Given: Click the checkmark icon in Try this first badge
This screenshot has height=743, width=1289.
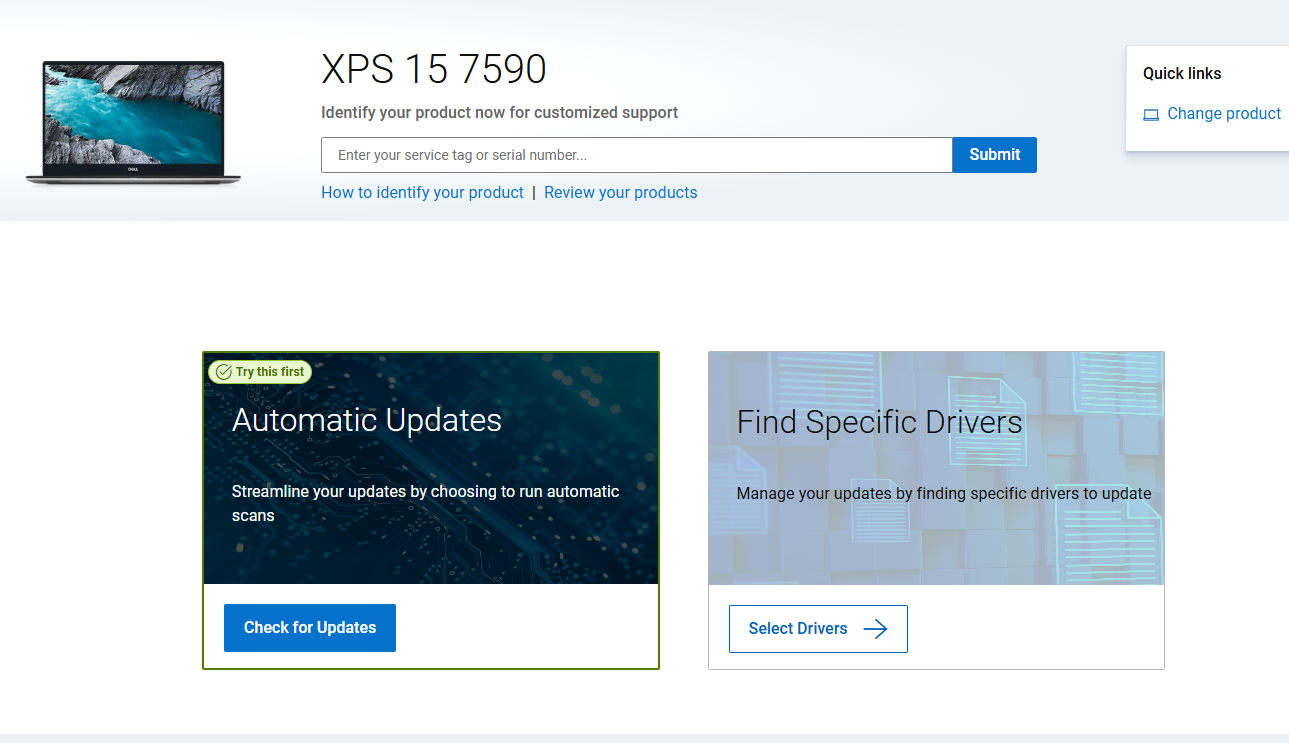Looking at the screenshot, I should tap(223, 372).
